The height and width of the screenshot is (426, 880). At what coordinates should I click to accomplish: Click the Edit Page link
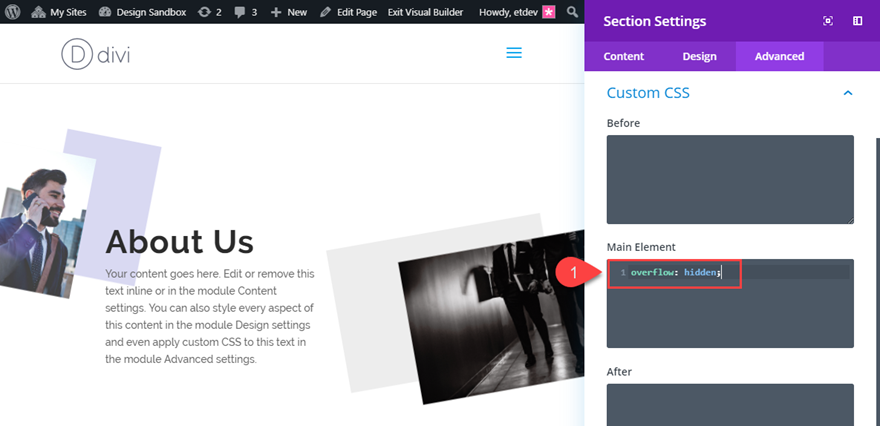(349, 12)
